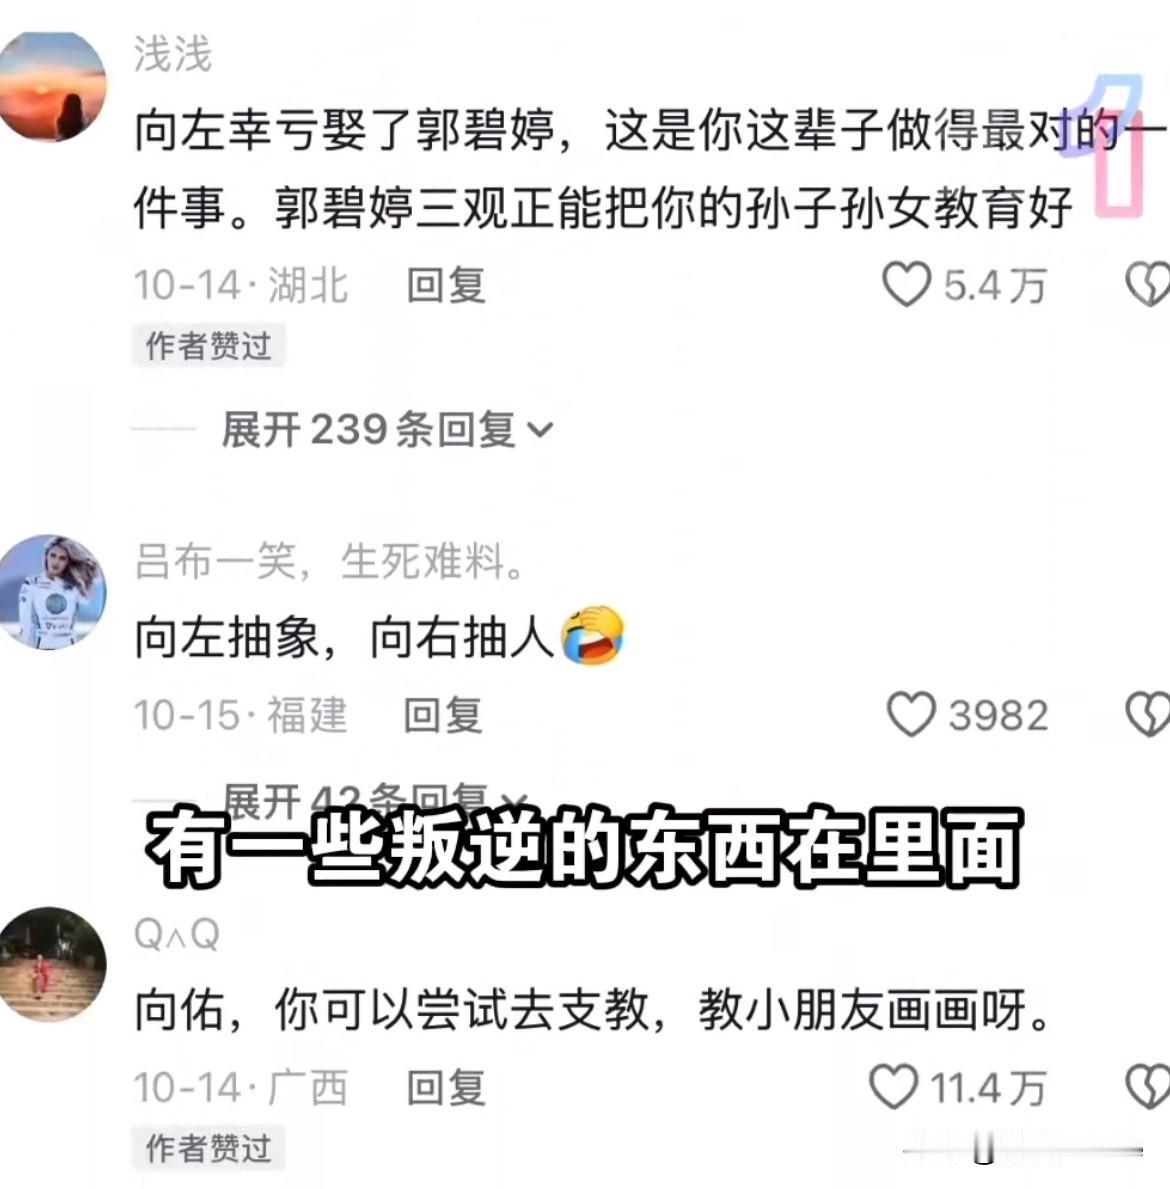Reply to QΛQ's comment from 广西
The width and height of the screenshot is (1170, 1189).
(446, 1087)
